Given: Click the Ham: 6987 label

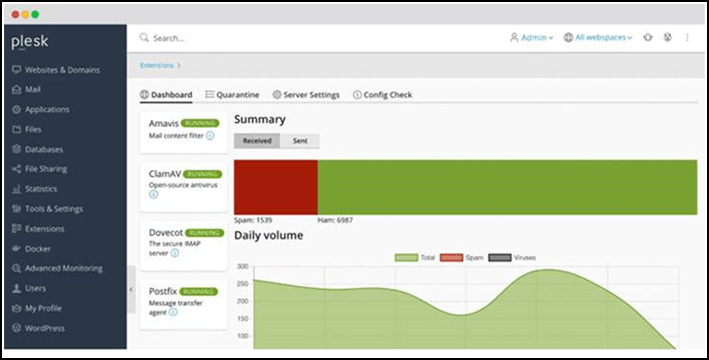Looking at the screenshot, I should point(335,220).
